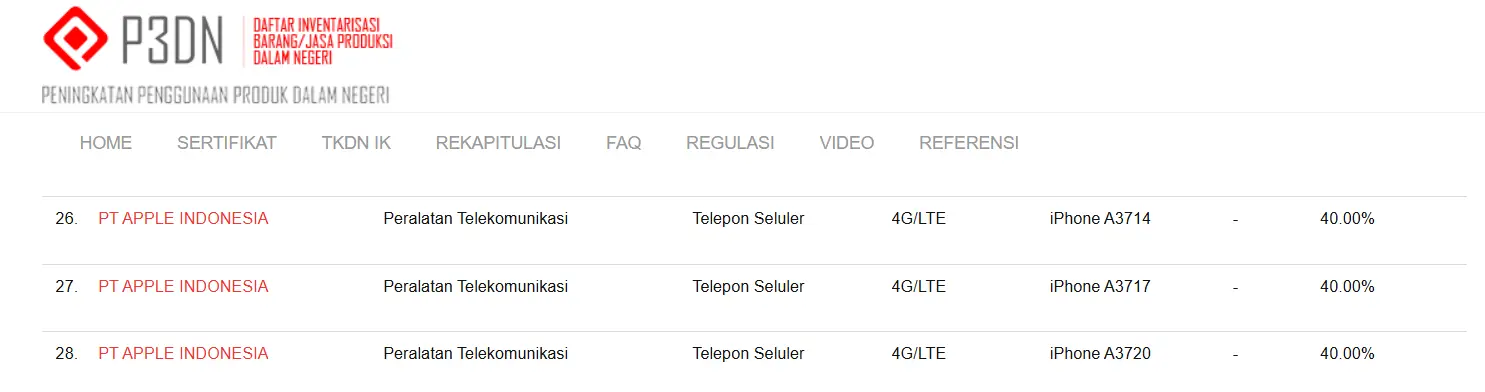Navigate to the REGULASI section
1485x392 pixels.
[730, 143]
